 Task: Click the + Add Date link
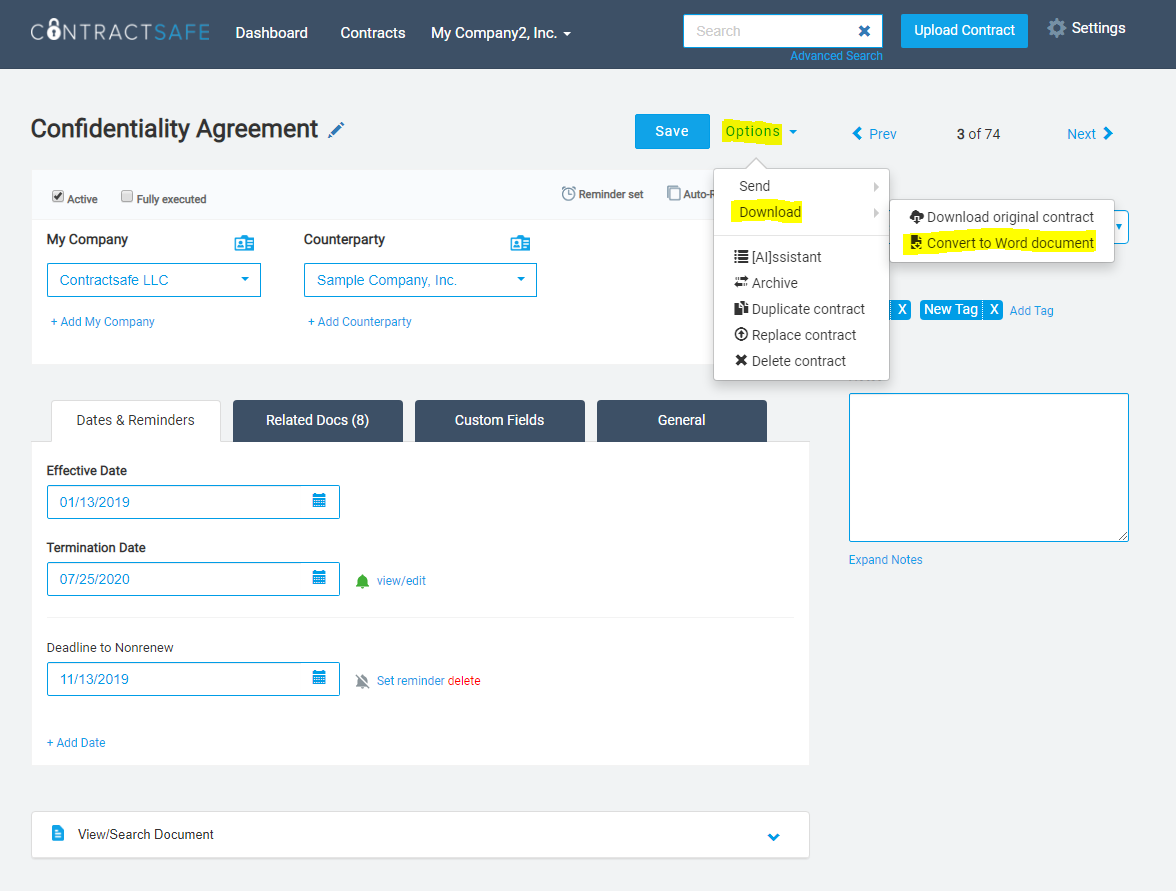coord(76,742)
